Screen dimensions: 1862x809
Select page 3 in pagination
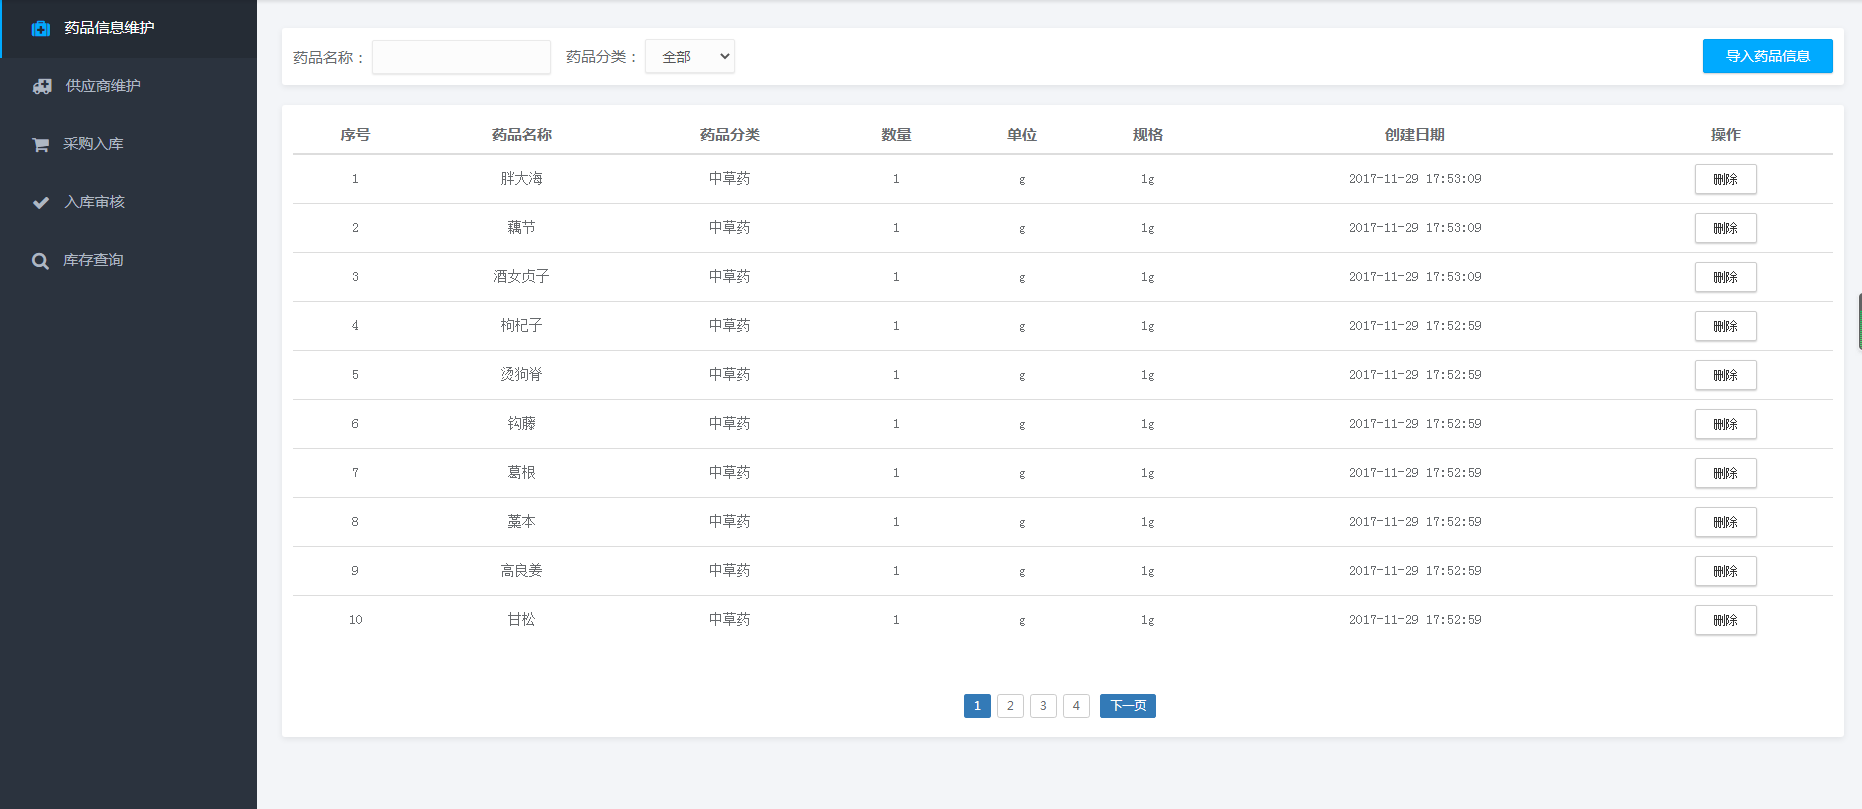click(1043, 706)
